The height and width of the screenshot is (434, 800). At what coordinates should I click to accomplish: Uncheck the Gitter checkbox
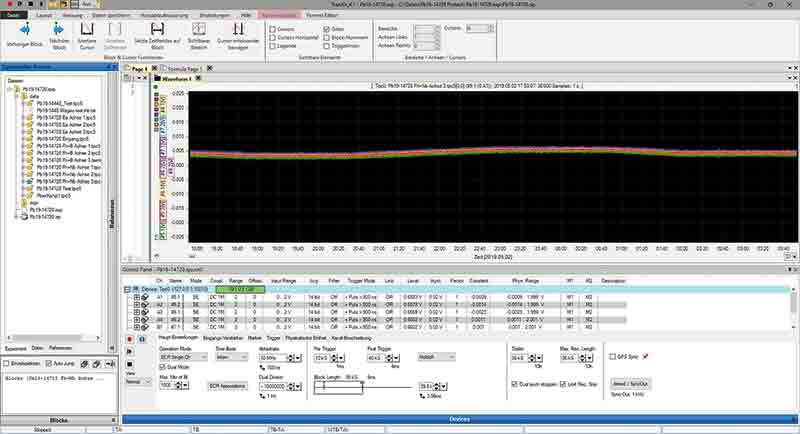tap(327, 30)
